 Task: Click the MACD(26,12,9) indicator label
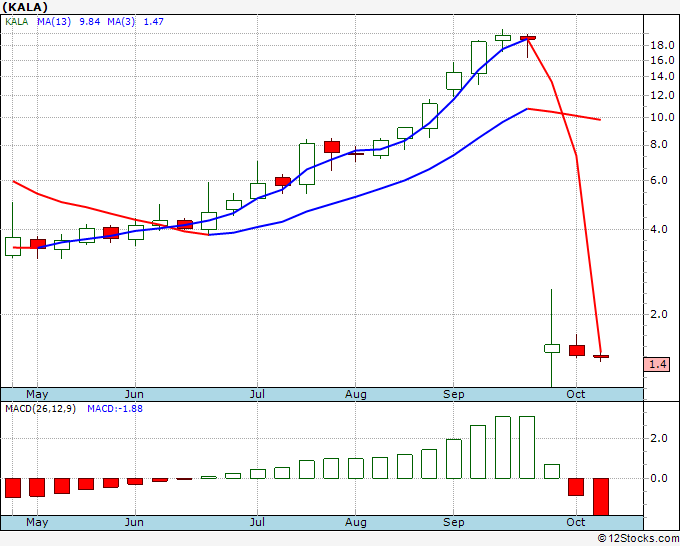pyautogui.click(x=40, y=409)
